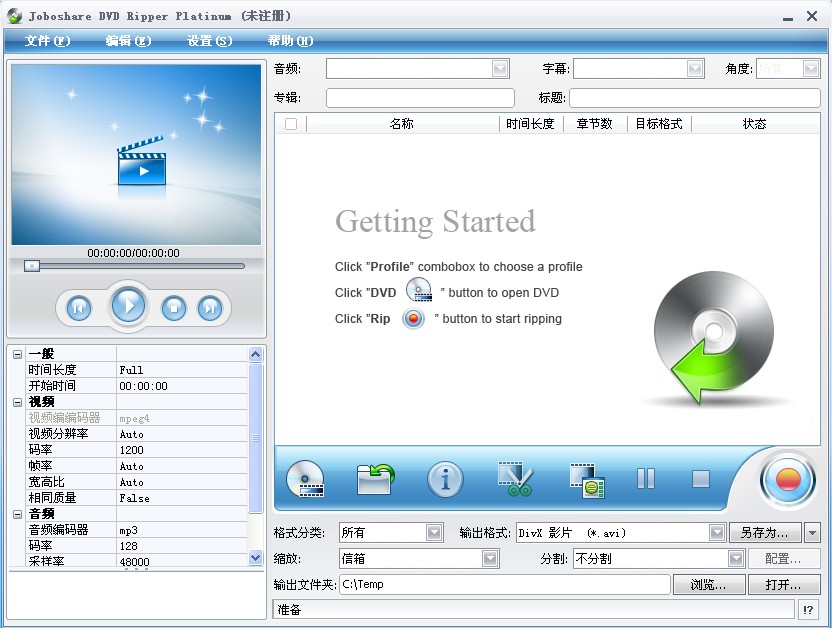Viewport: 832px width, 628px height.
Task: Click the small Rip icon in Getting Started
Action: [x=413, y=318]
